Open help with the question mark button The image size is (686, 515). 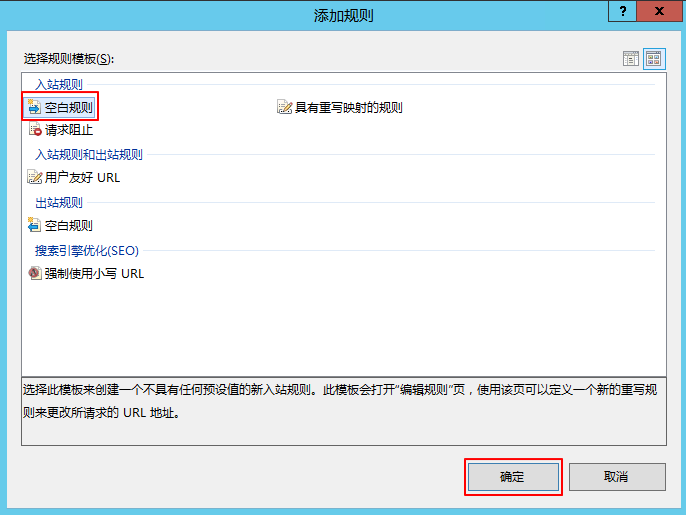624,10
